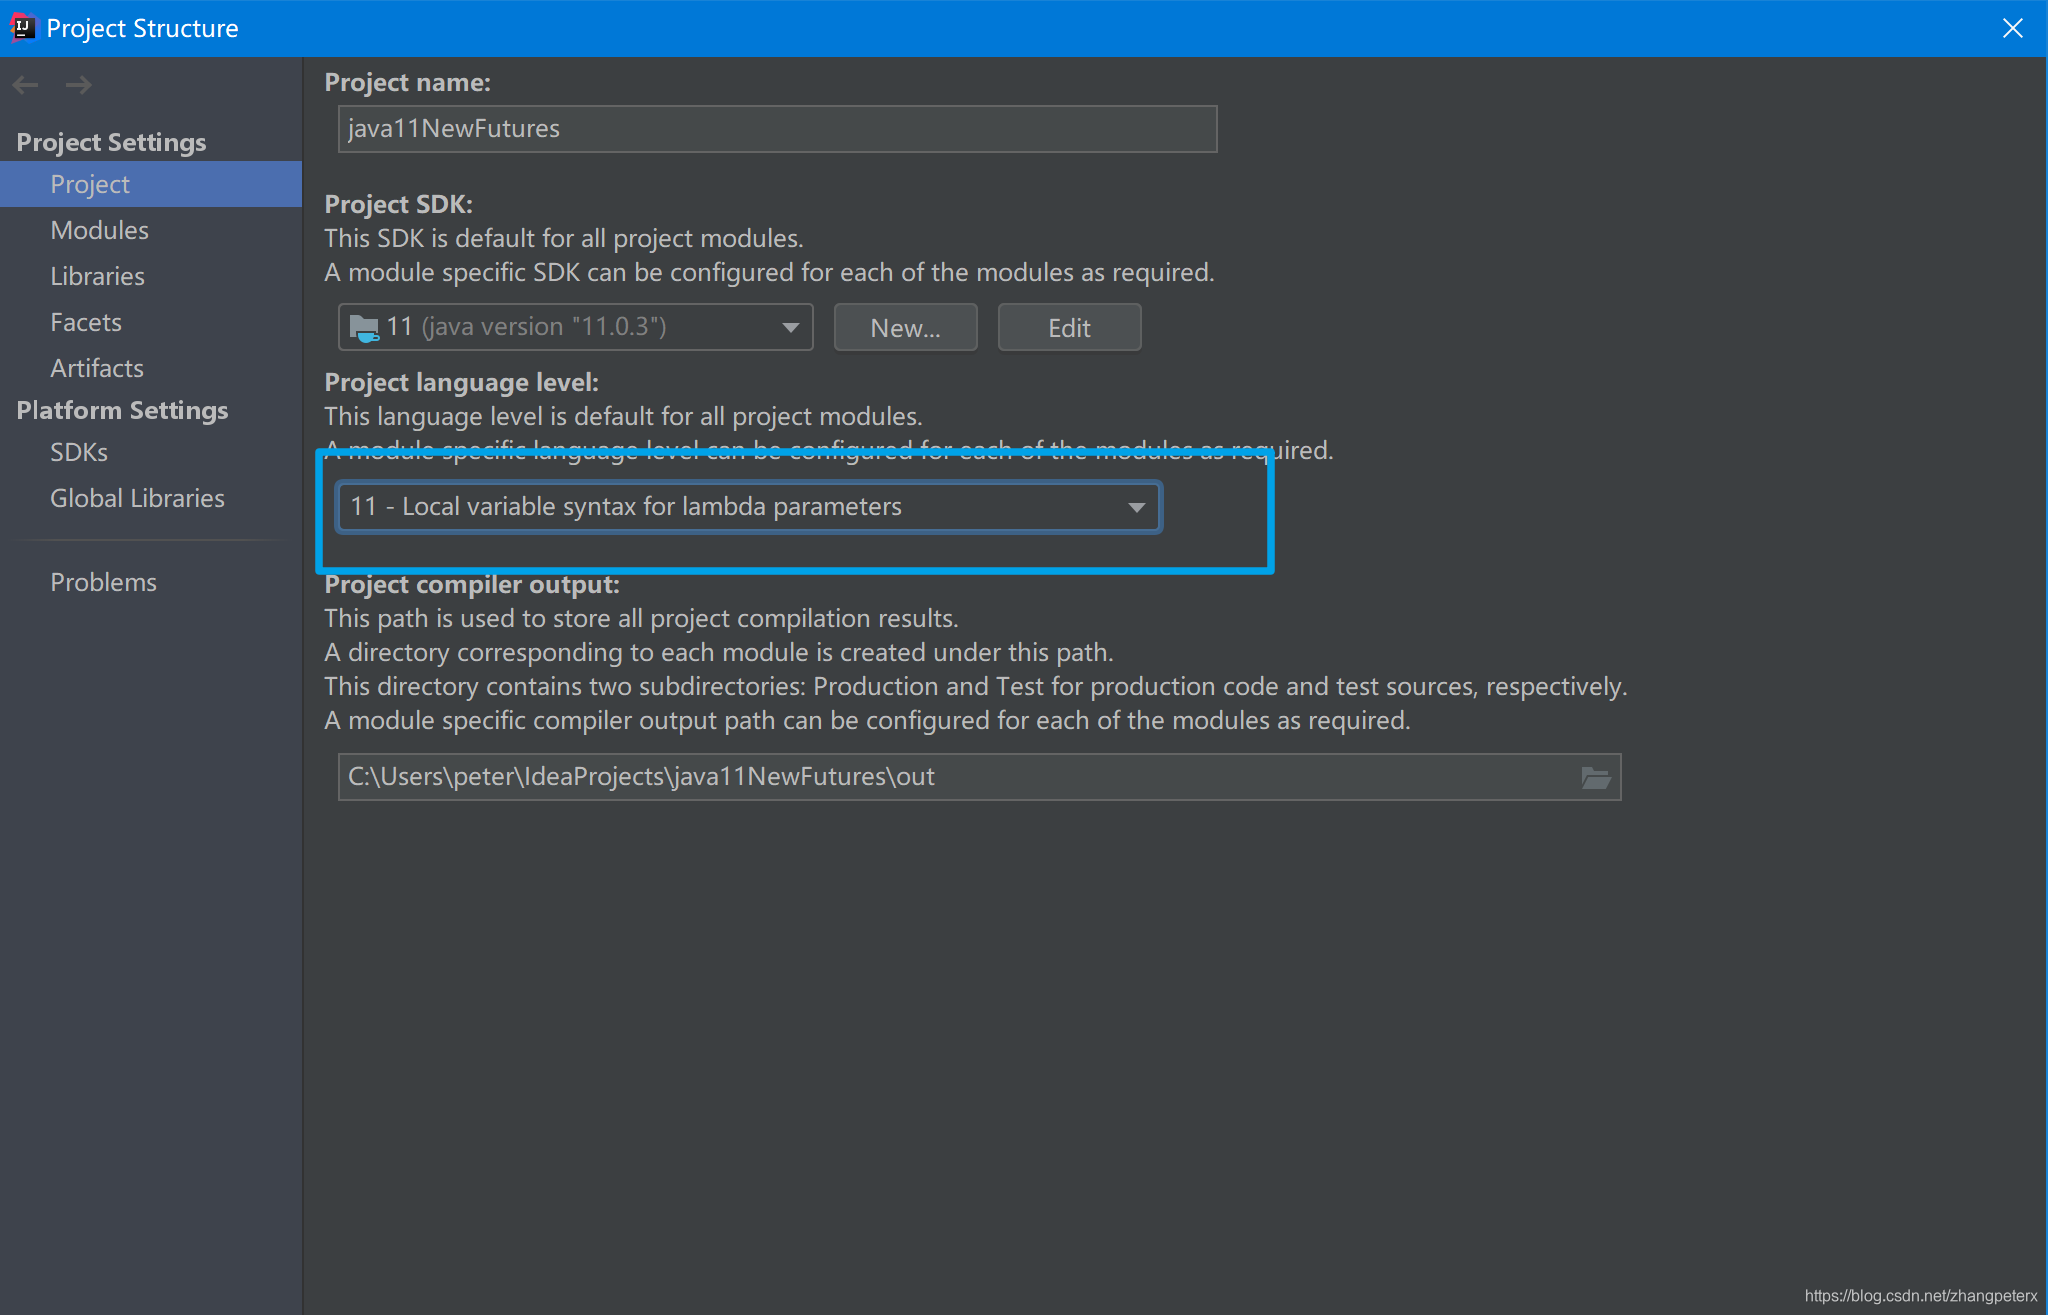Select Libraries in Project Settings
Image resolution: width=2048 pixels, height=1315 pixels.
97,276
